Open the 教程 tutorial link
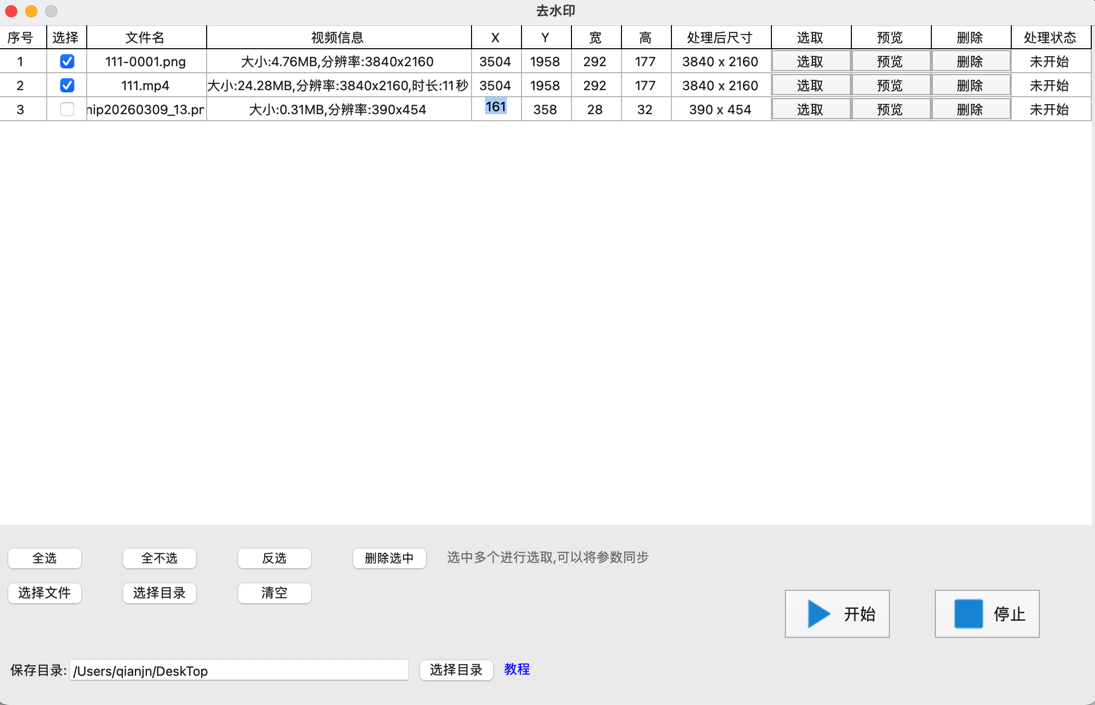Screen dimensions: 1095x705 [x=517, y=670]
